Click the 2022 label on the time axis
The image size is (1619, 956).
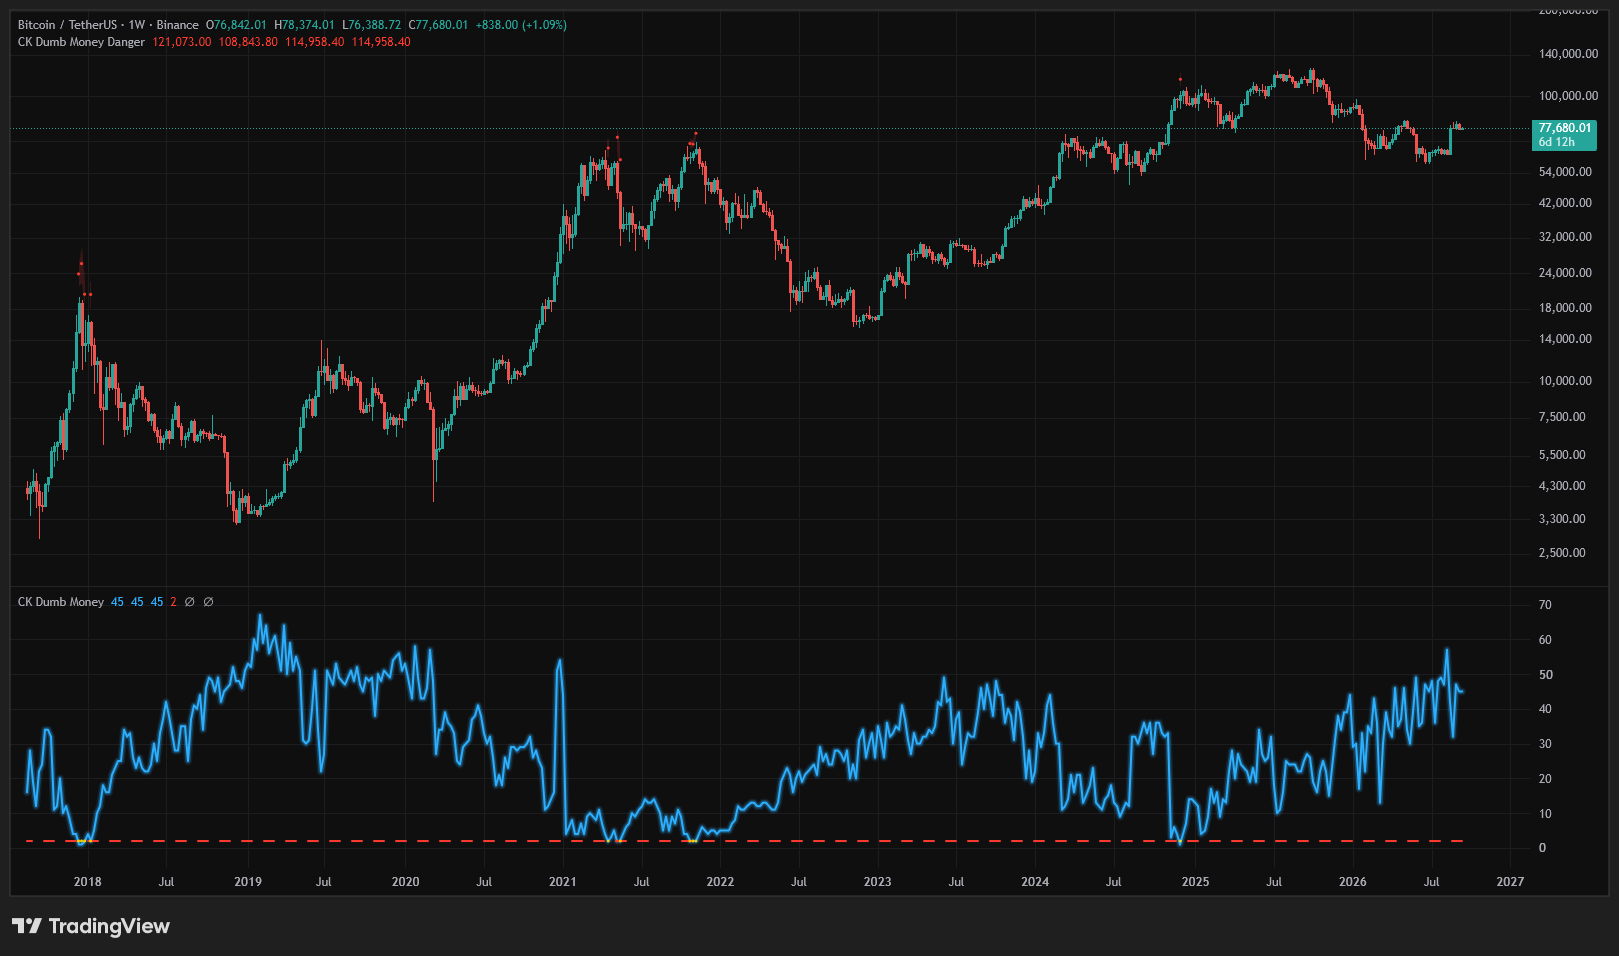[x=720, y=882]
